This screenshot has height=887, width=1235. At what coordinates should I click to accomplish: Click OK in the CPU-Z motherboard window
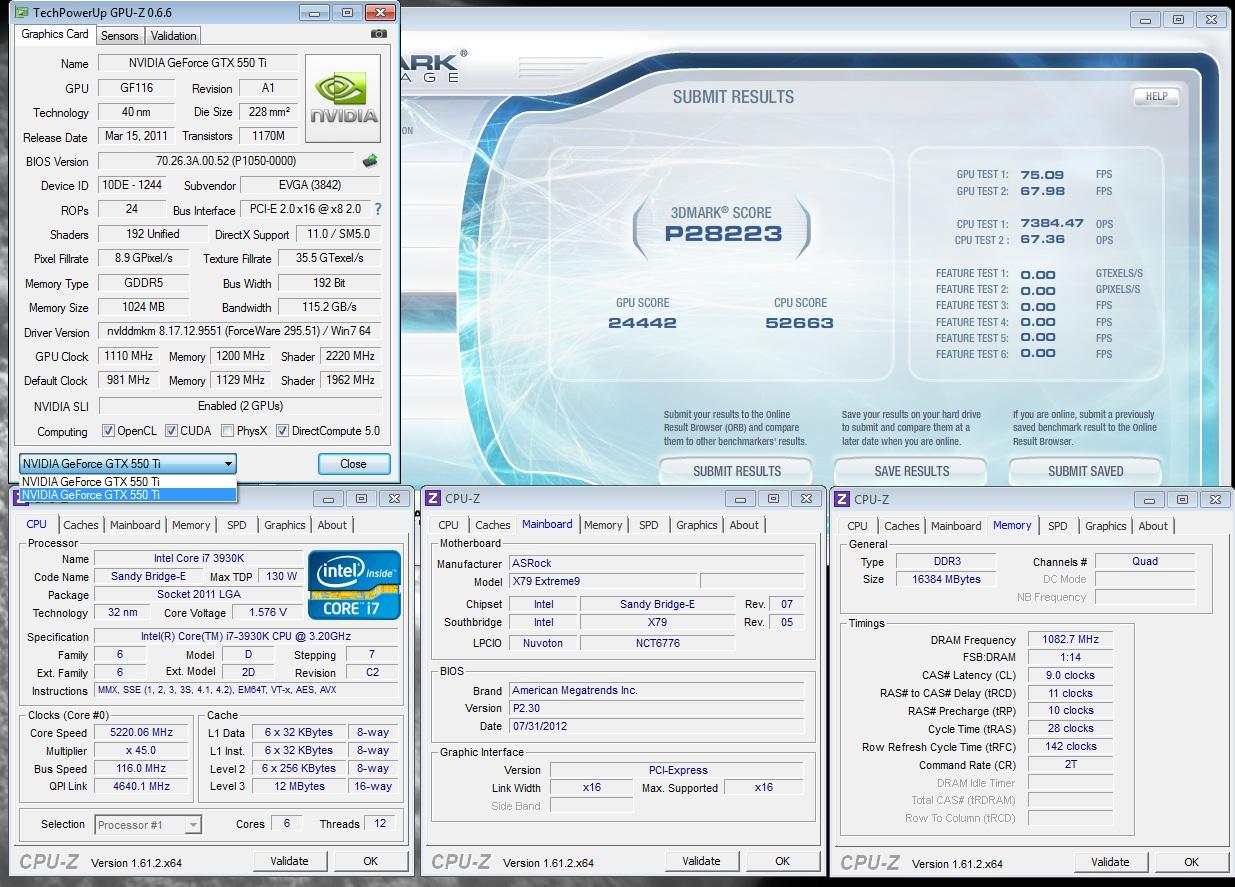tap(782, 861)
